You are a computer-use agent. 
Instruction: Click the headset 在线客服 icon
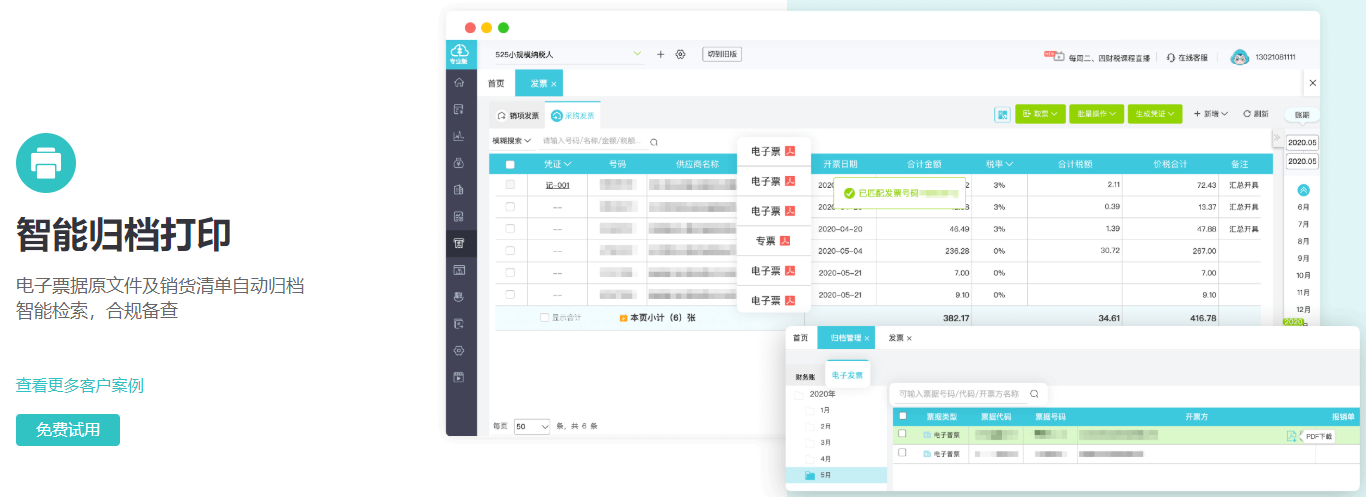(x=1171, y=57)
